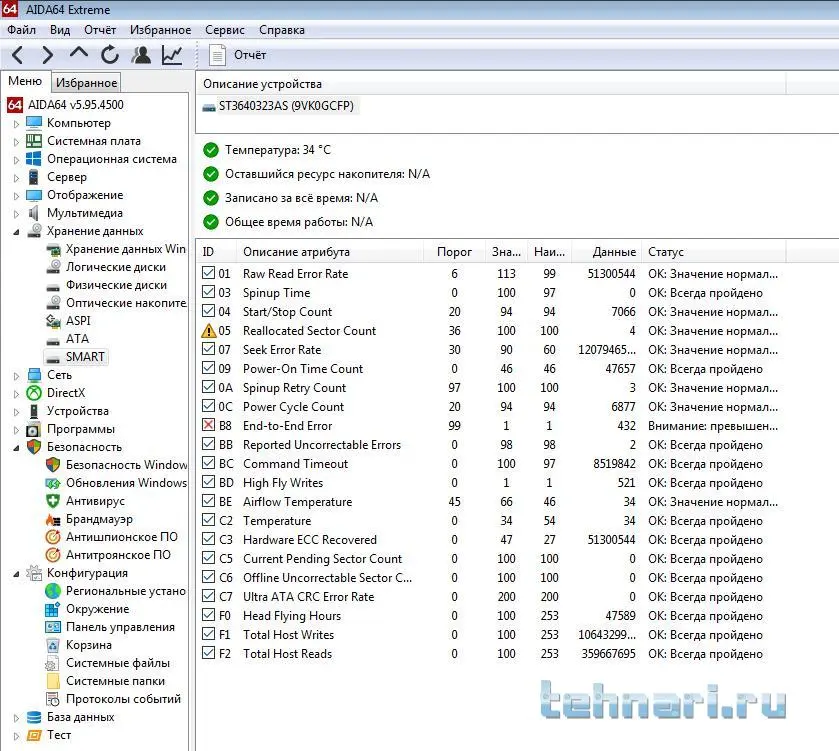Click the Forward navigation arrow

tap(48, 55)
